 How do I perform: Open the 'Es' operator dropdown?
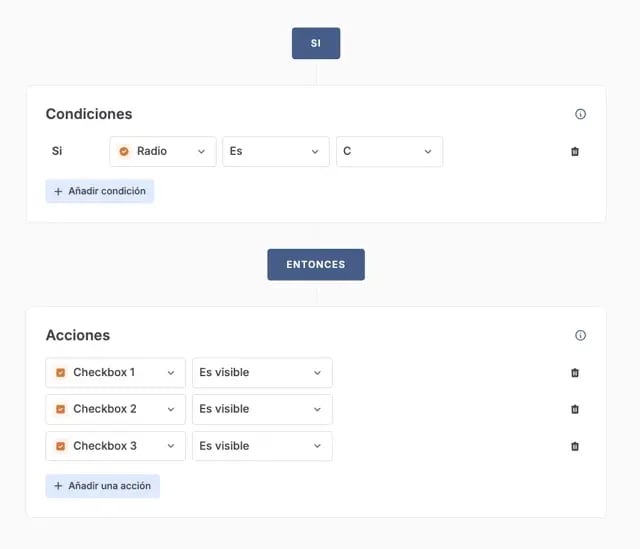click(276, 152)
